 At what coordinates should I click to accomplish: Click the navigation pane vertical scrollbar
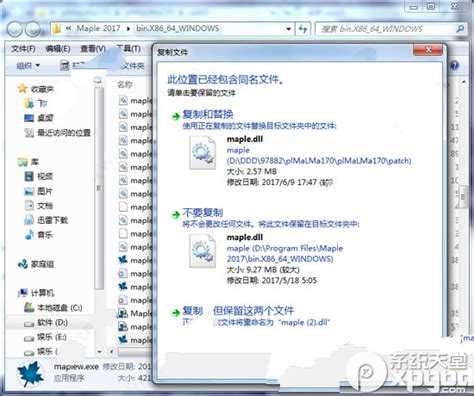tap(99, 187)
